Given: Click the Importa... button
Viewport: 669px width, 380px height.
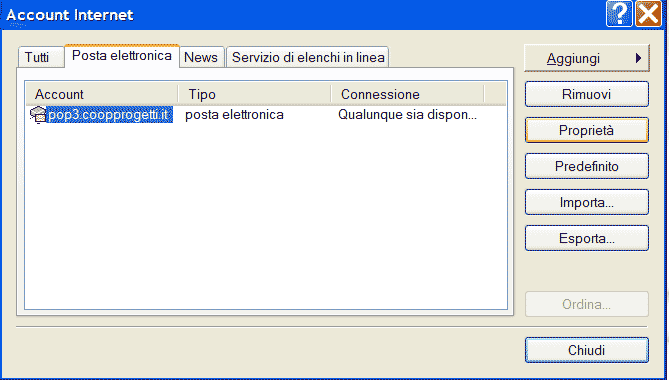Looking at the screenshot, I should 587,202.
